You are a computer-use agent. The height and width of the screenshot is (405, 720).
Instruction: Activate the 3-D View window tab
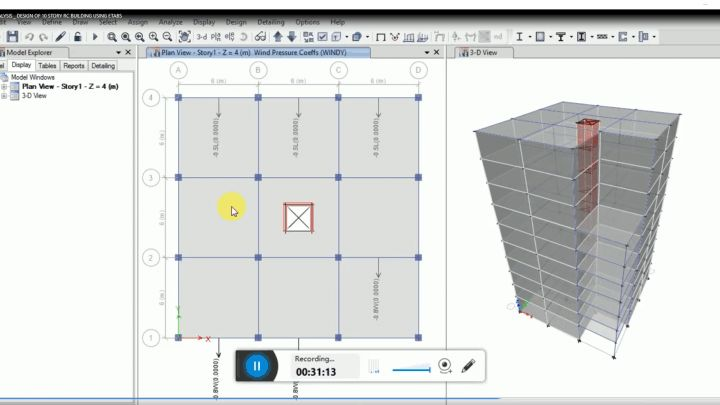(x=484, y=53)
